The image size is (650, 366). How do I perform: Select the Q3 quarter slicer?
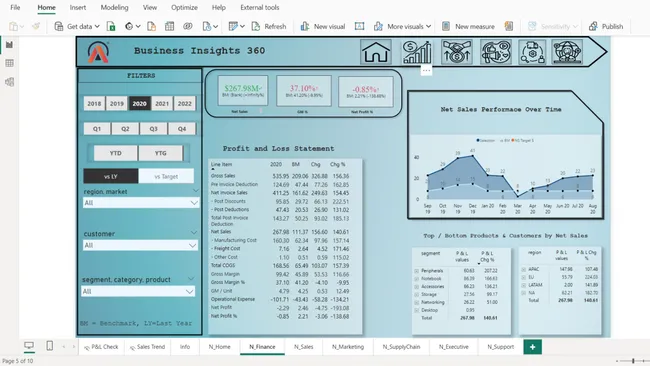pos(153,129)
